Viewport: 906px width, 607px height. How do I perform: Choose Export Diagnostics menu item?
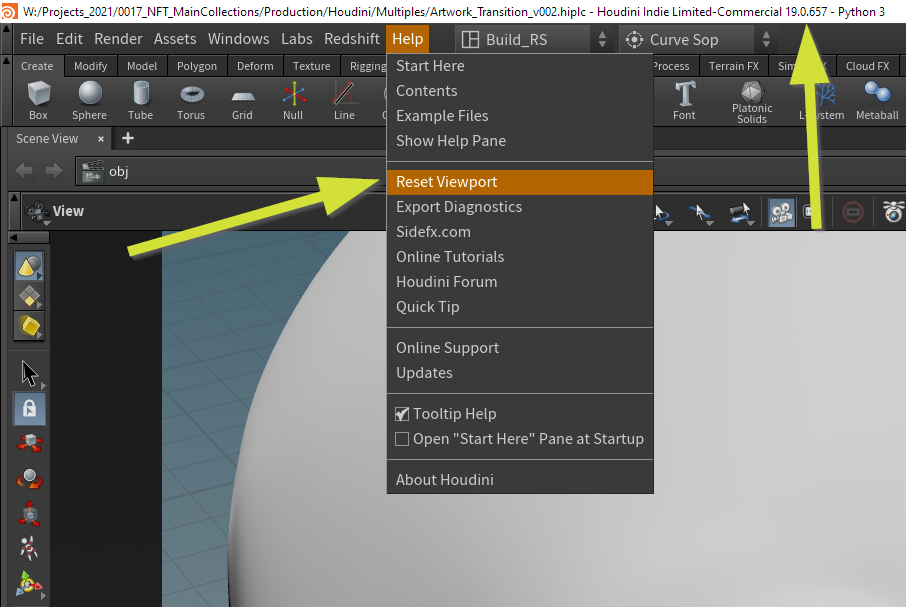coord(520,207)
